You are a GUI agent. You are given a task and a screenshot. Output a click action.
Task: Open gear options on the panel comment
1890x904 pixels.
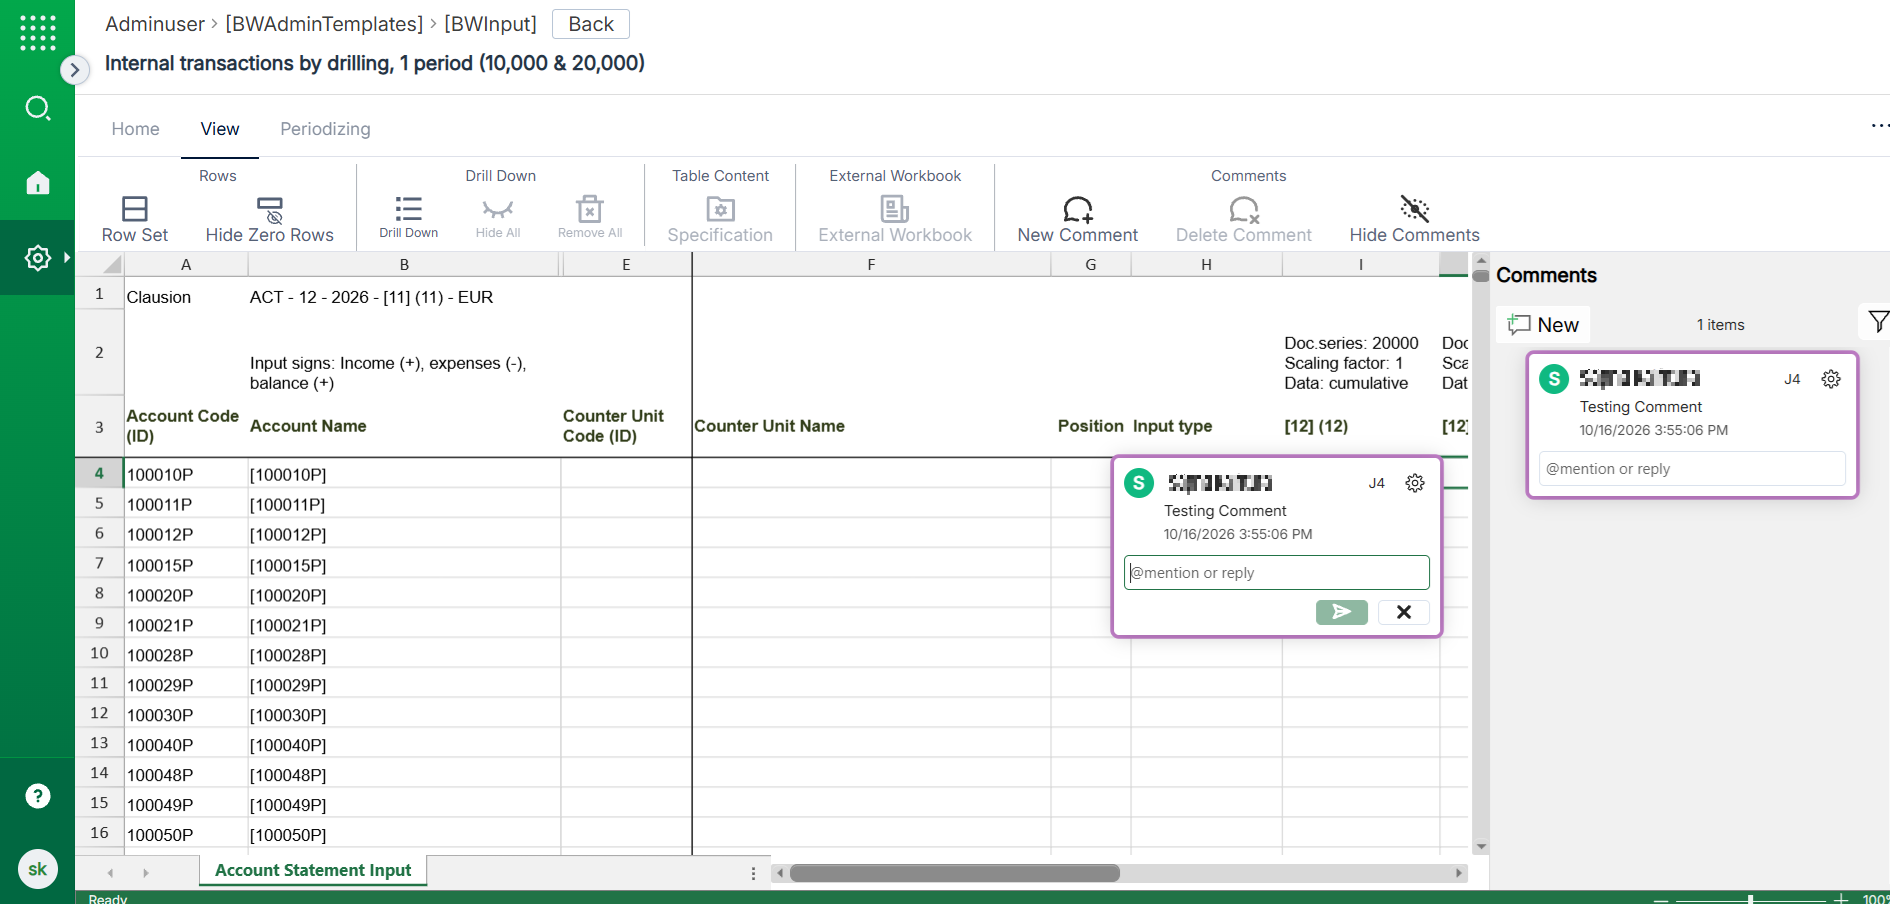1831,379
